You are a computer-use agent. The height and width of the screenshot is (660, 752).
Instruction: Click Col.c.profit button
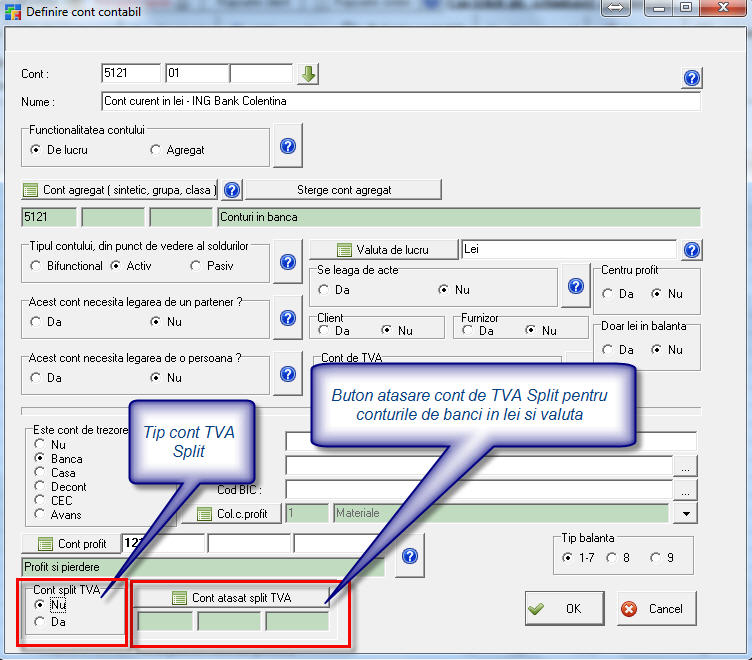point(233,514)
